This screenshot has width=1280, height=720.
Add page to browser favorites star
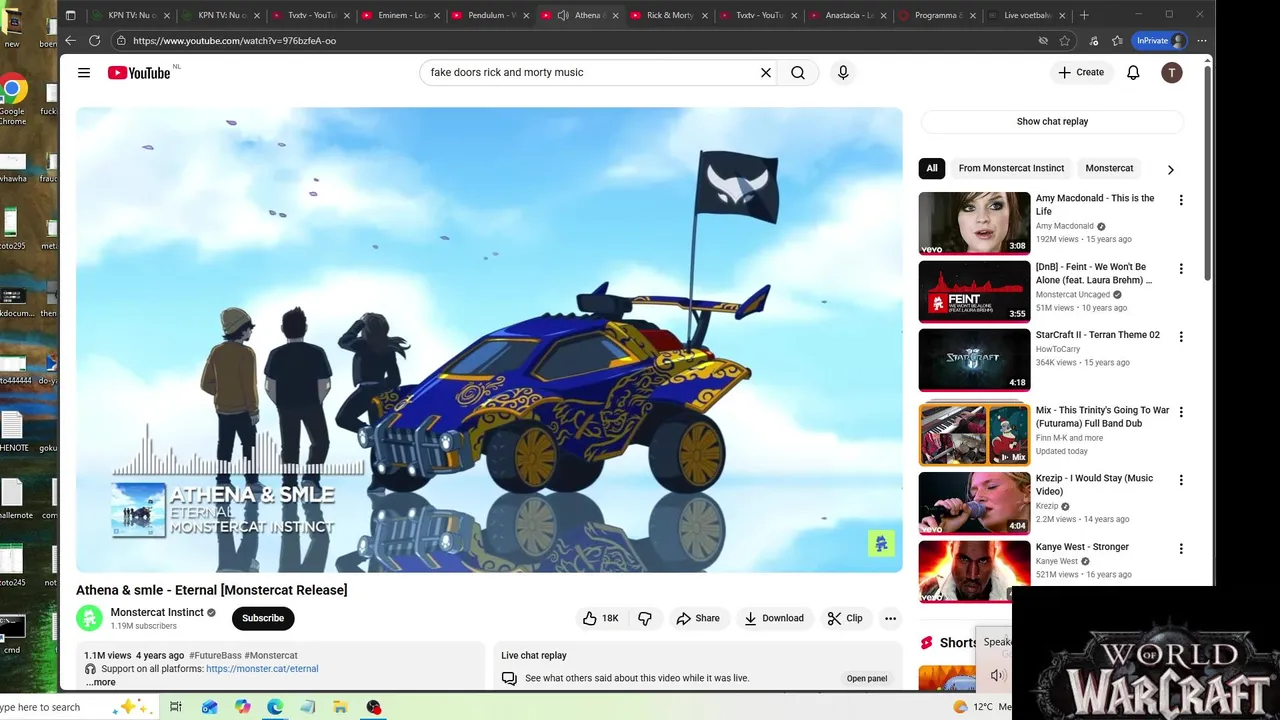point(1065,40)
